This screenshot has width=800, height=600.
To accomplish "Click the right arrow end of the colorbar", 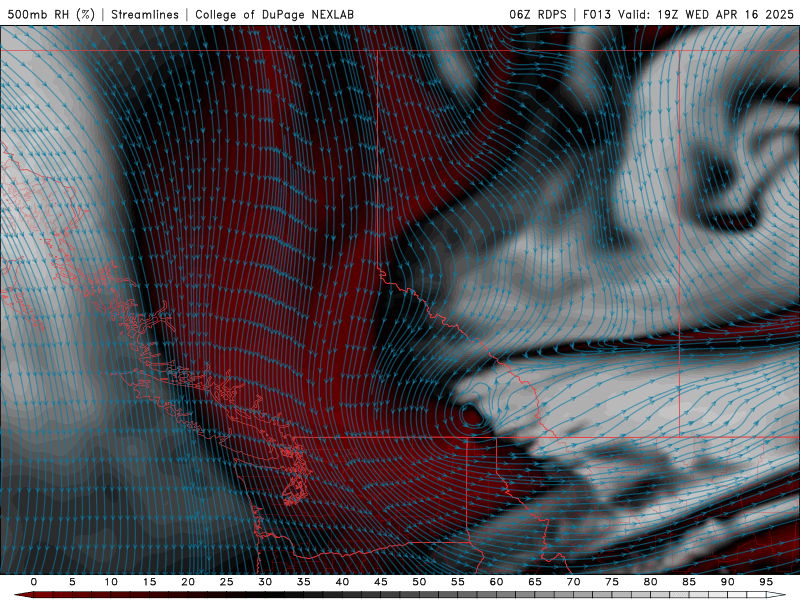I will click(x=776, y=595).
